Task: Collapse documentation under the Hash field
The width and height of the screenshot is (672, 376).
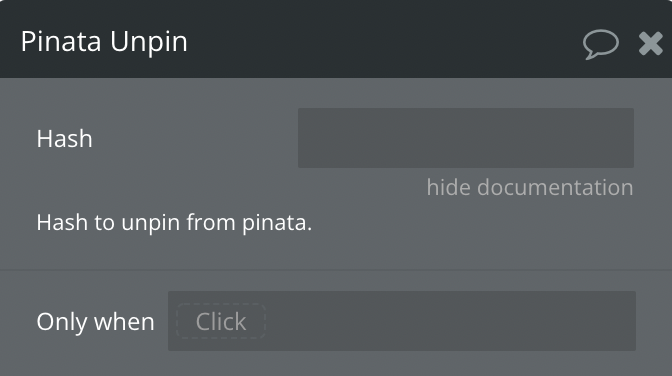Action: pyautogui.click(x=530, y=187)
